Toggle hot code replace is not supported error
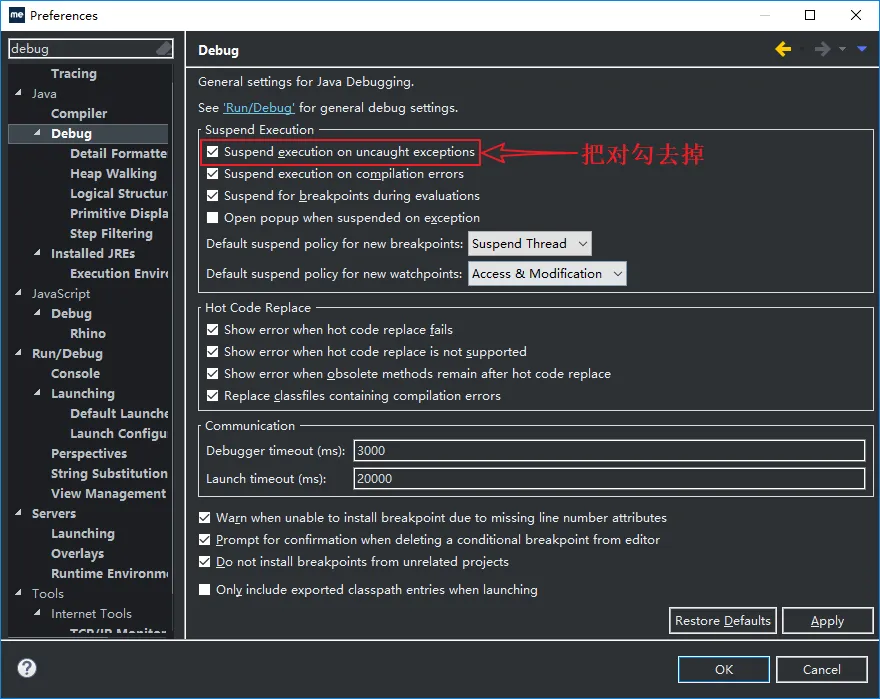 pyautogui.click(x=213, y=351)
